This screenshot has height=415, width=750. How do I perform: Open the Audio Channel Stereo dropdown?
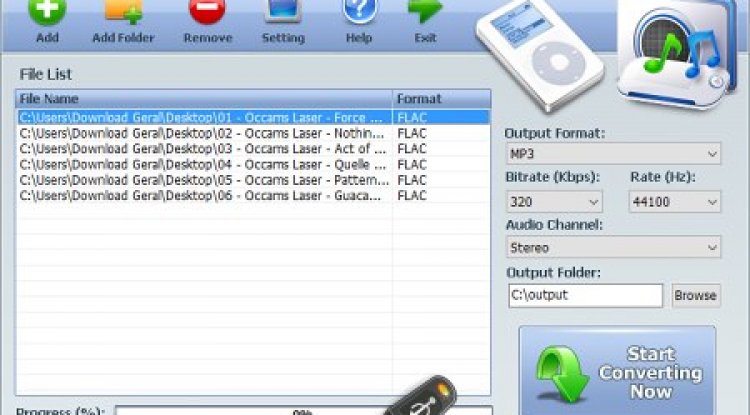pos(614,247)
